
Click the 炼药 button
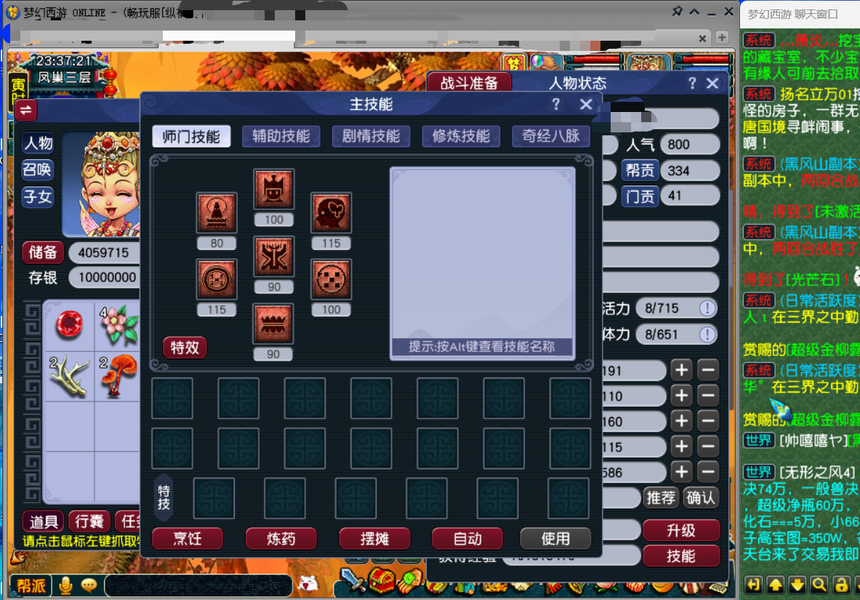(x=281, y=539)
